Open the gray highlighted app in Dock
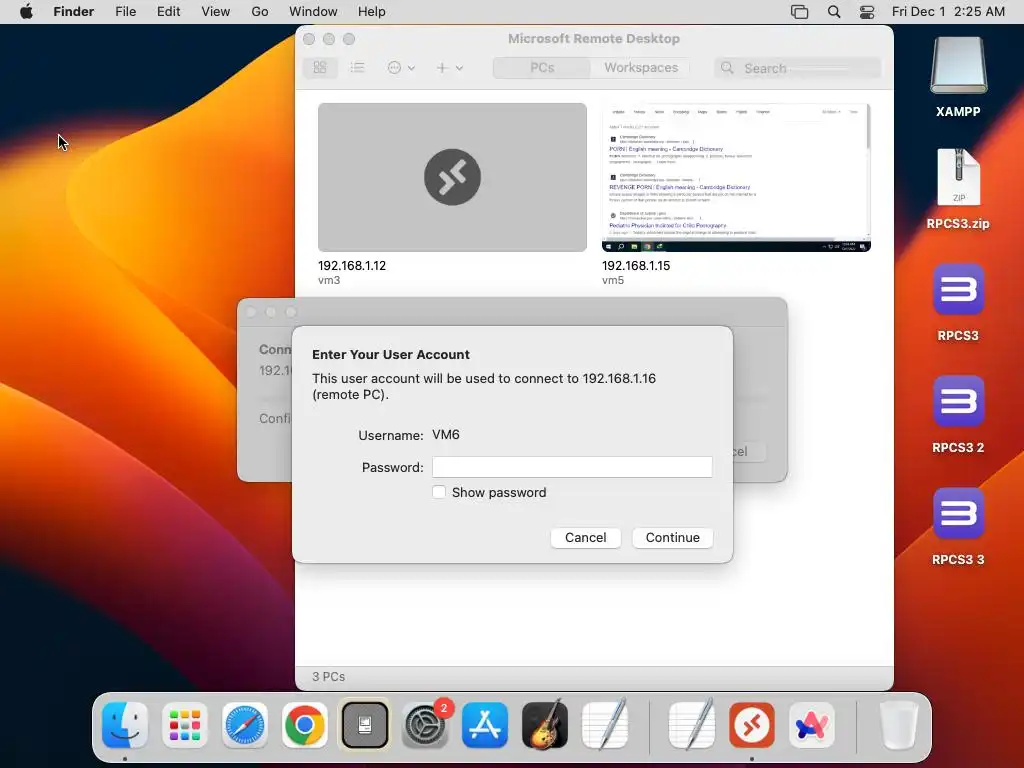Viewport: 1024px width, 768px height. coord(364,725)
